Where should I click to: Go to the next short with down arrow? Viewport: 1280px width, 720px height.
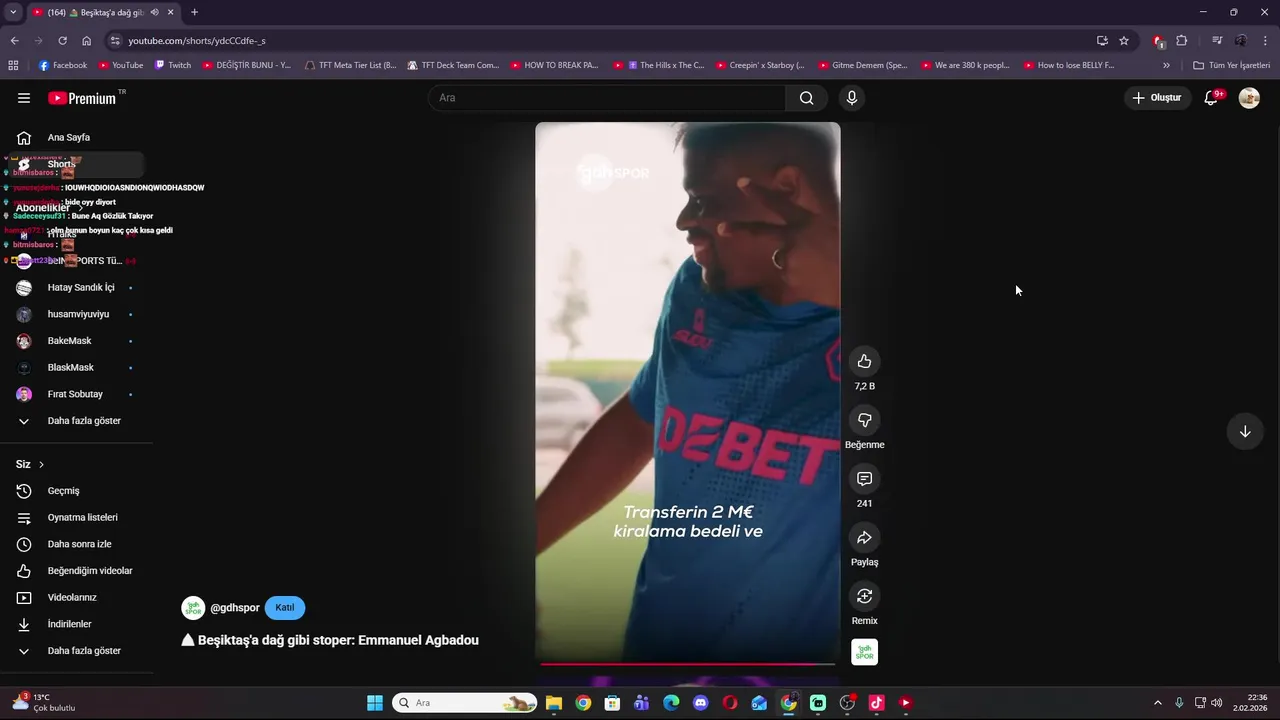(x=1245, y=432)
